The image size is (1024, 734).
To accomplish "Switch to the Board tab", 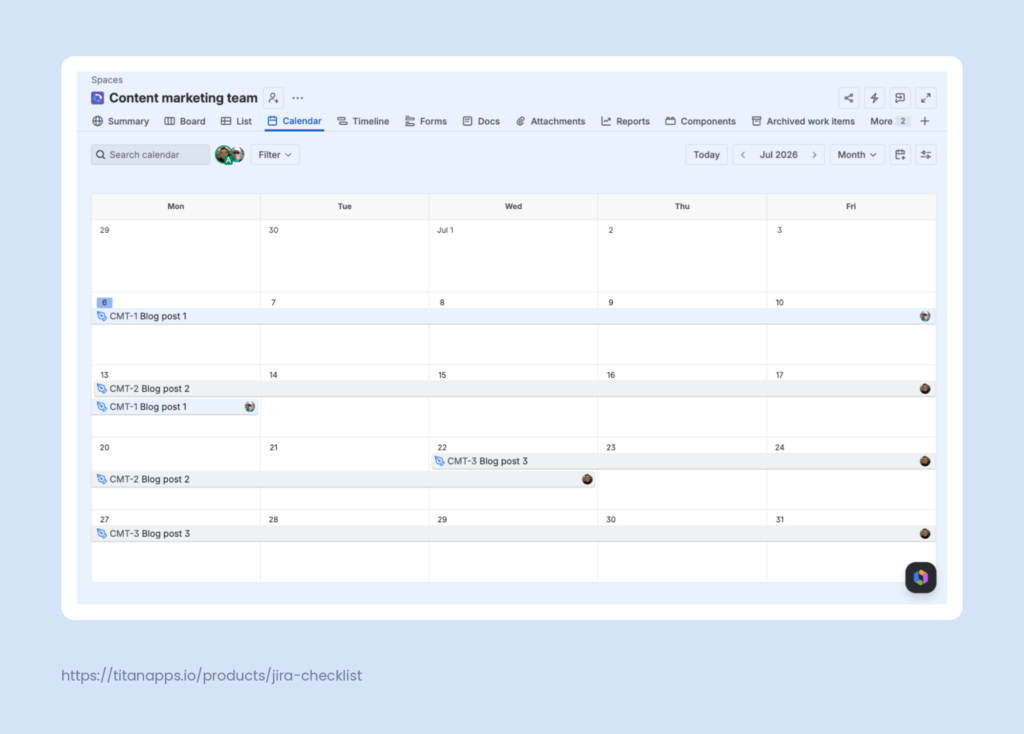I will pos(185,121).
